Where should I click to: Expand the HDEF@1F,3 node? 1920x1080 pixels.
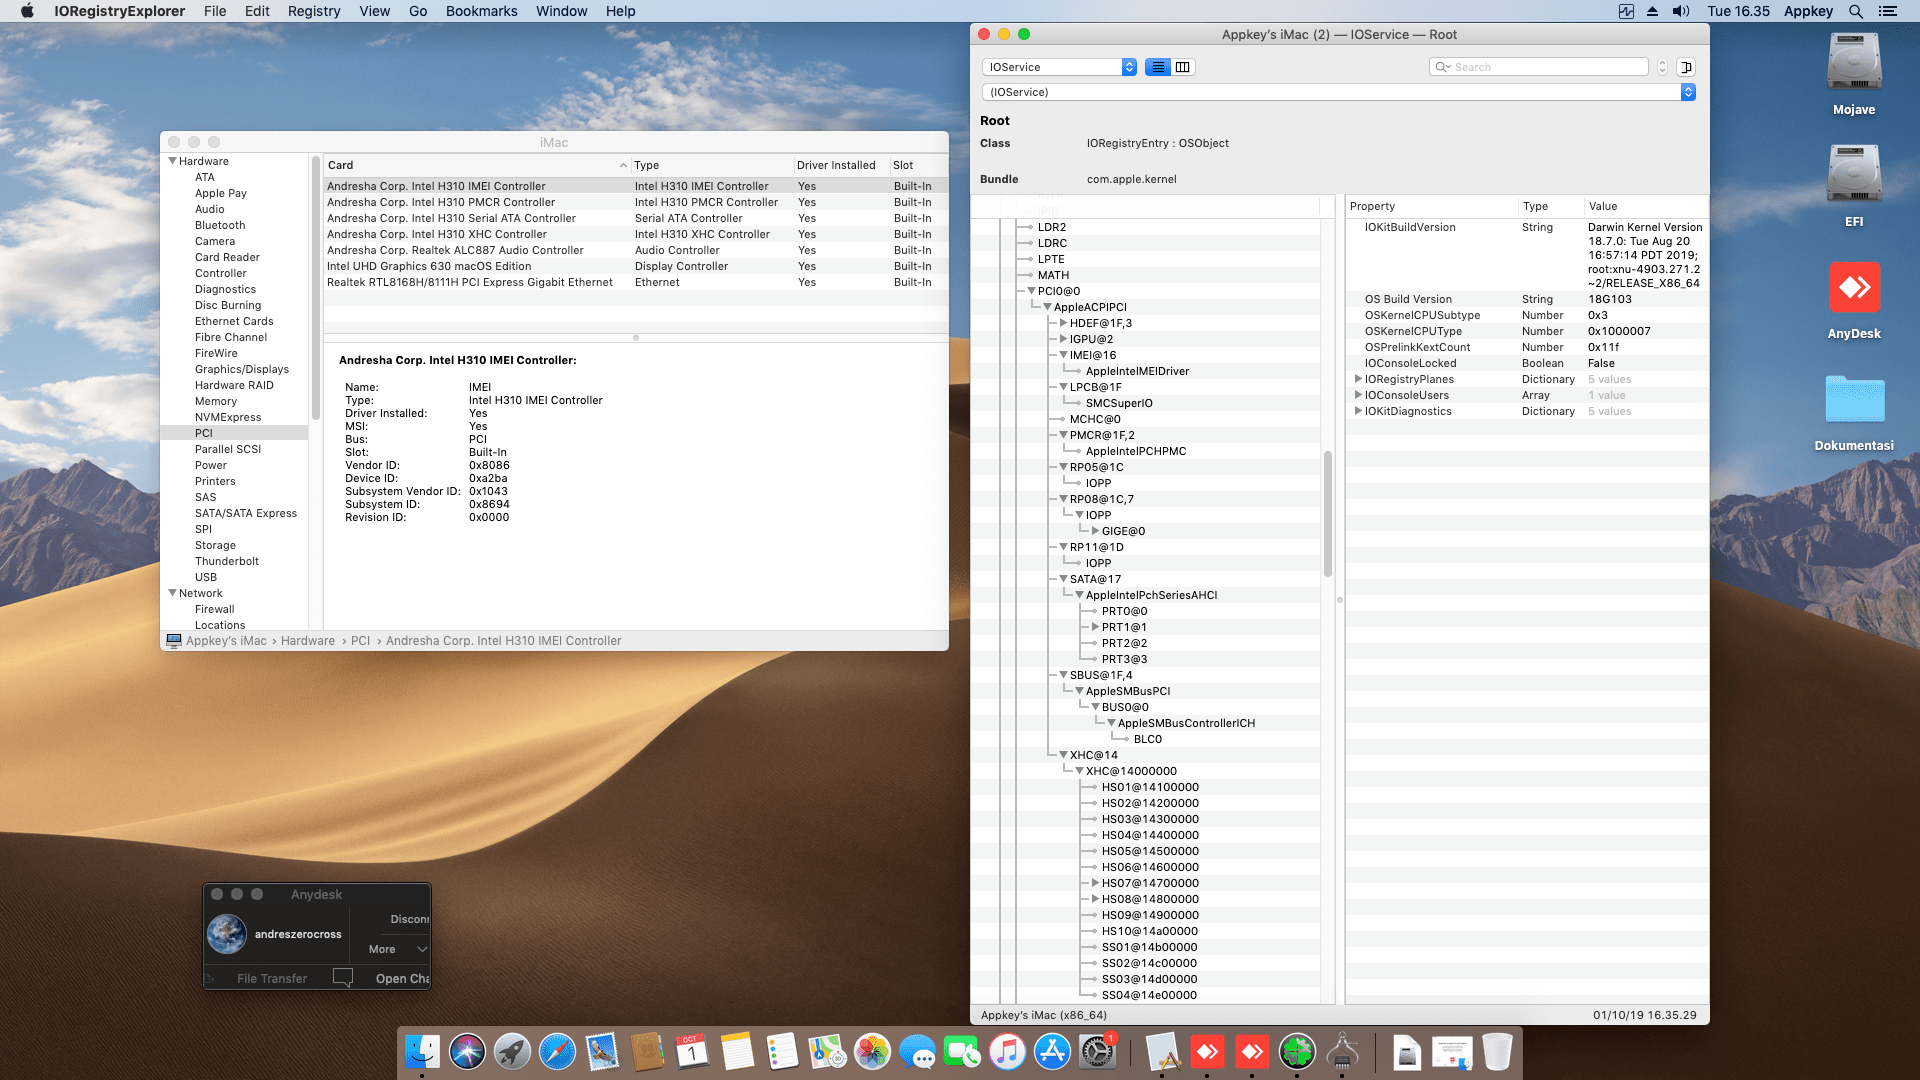(1063, 323)
